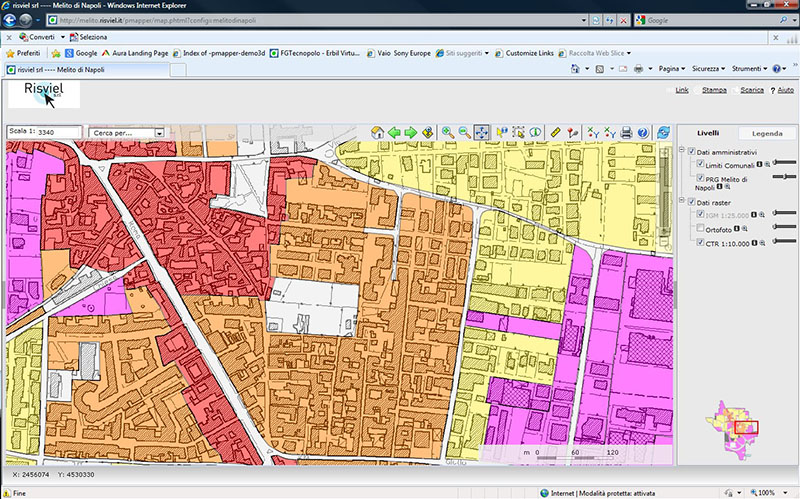The image size is (800, 499).
Task: Select the zoom in magnifier tool
Action: click(x=448, y=132)
